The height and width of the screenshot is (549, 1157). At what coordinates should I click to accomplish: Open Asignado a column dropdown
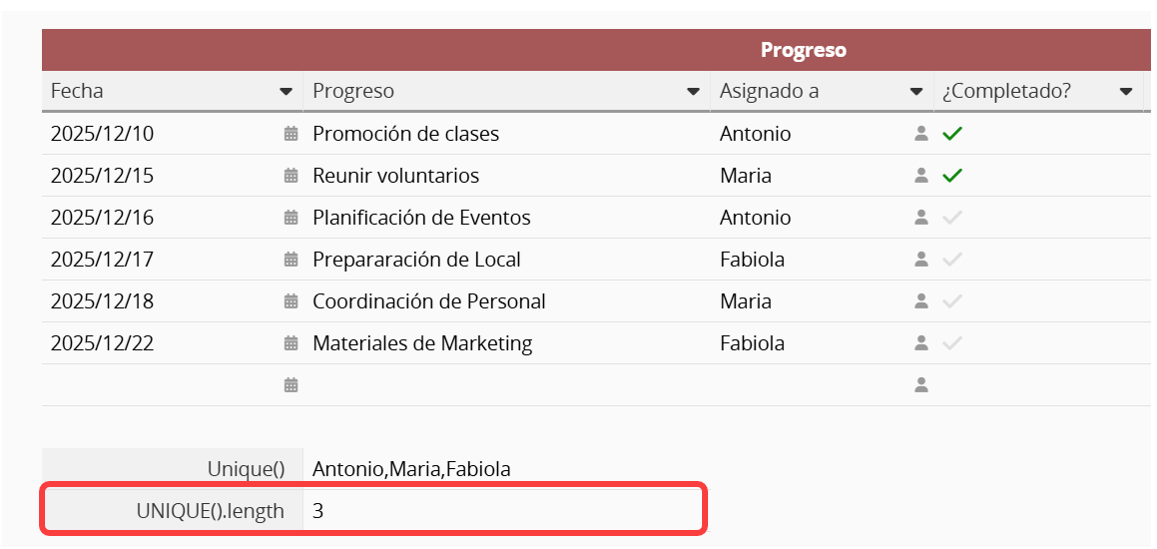[x=916, y=92]
